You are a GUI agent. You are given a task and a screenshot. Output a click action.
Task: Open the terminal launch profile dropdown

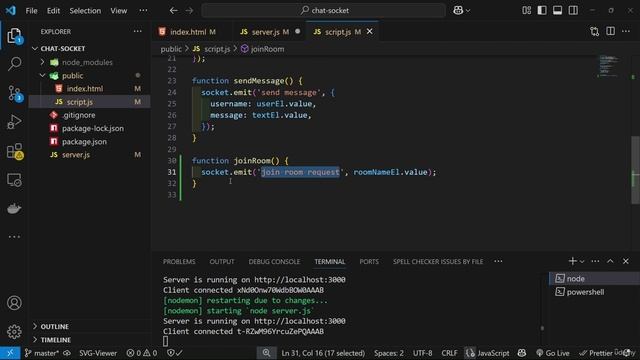(582, 261)
